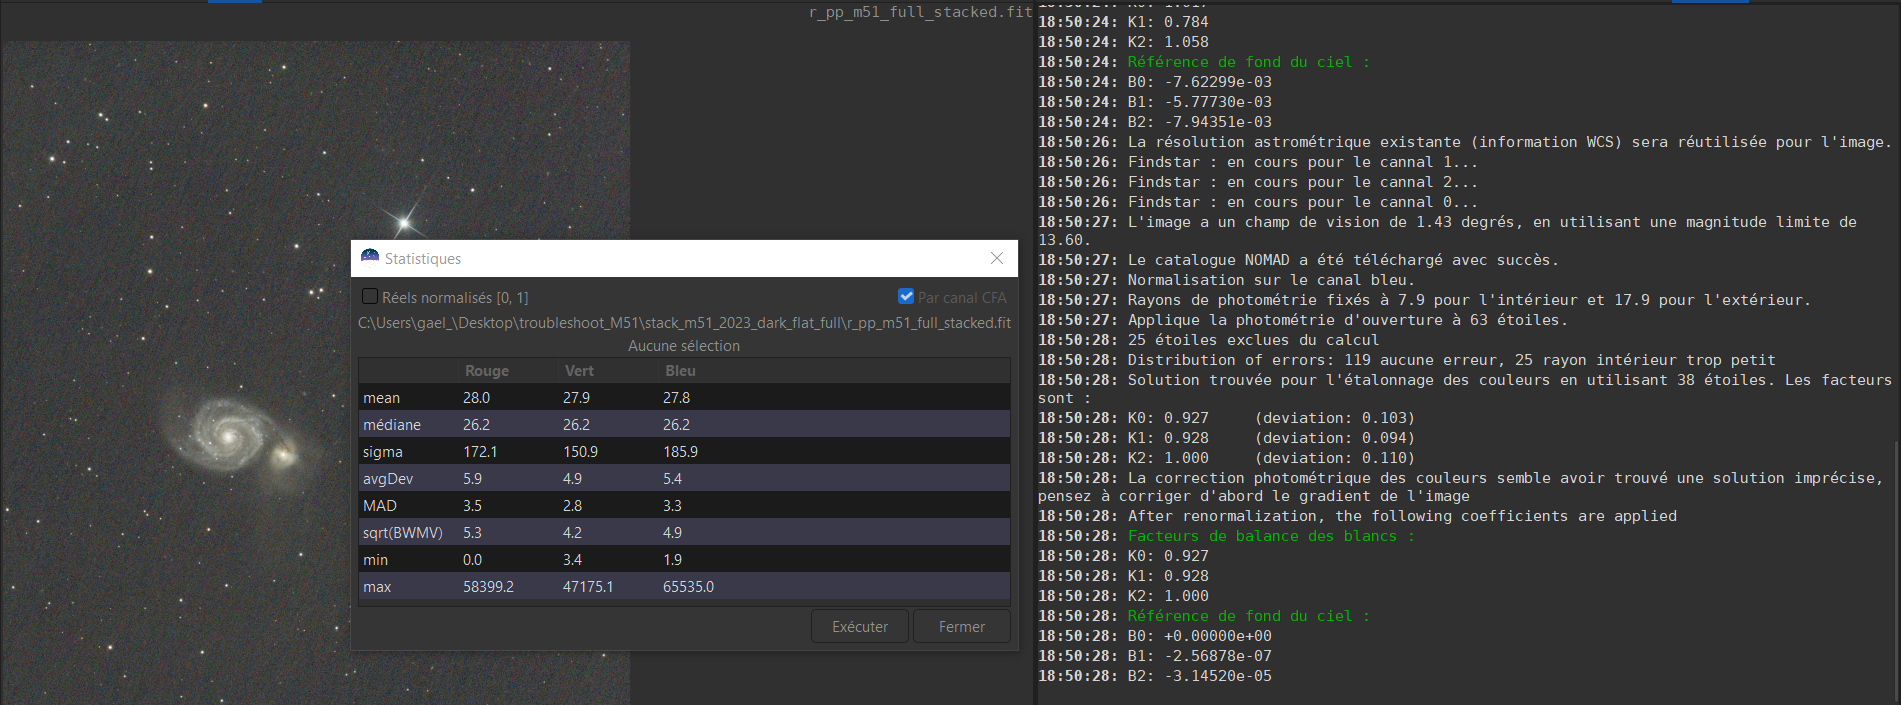Click the Fermer button
Viewport: 1901px width, 705px height.
[962, 627]
